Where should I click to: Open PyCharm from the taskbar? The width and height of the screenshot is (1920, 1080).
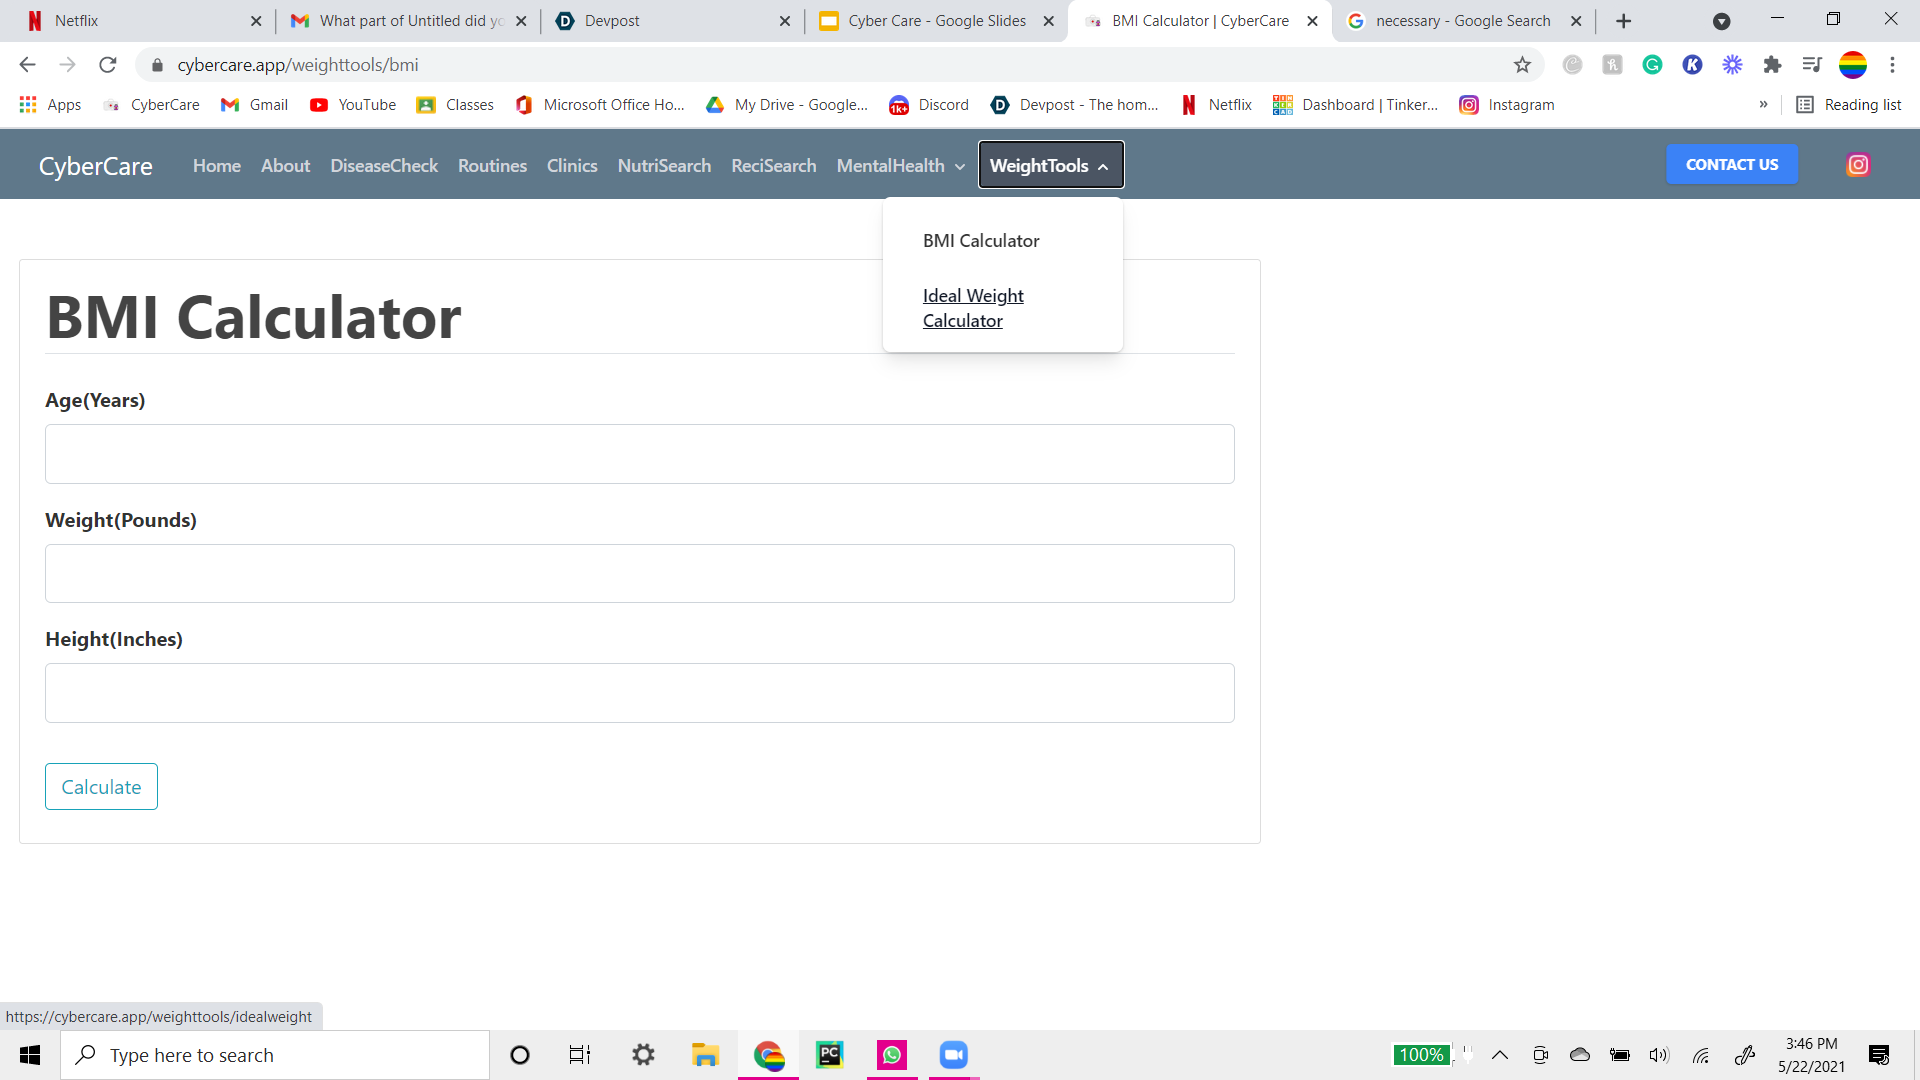coord(829,1055)
